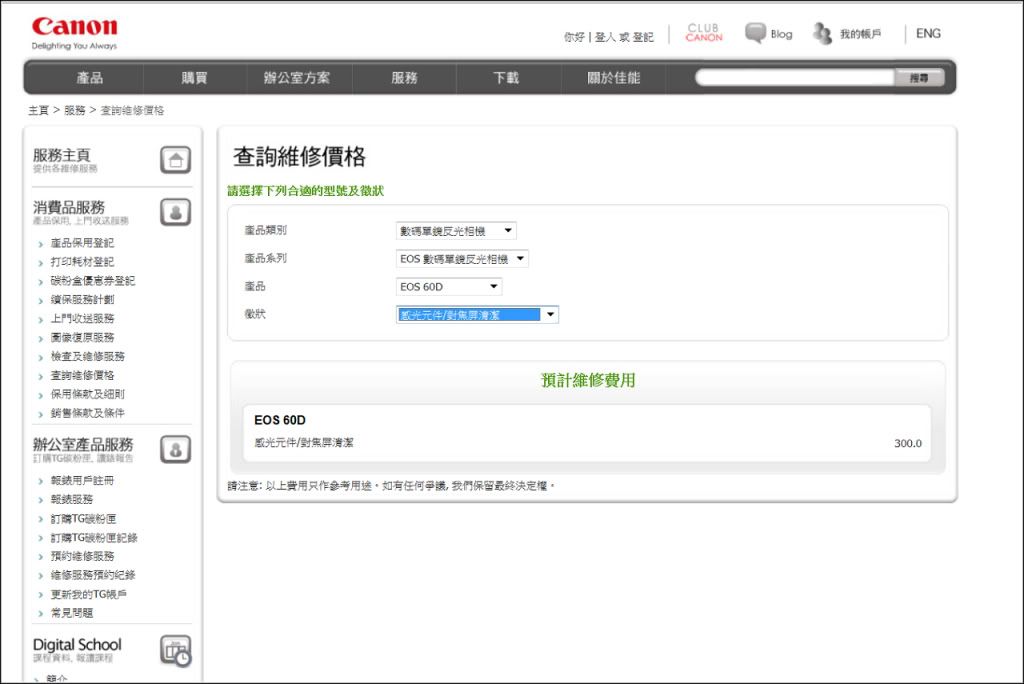Open the EOS 60D product dropdown

449,287
